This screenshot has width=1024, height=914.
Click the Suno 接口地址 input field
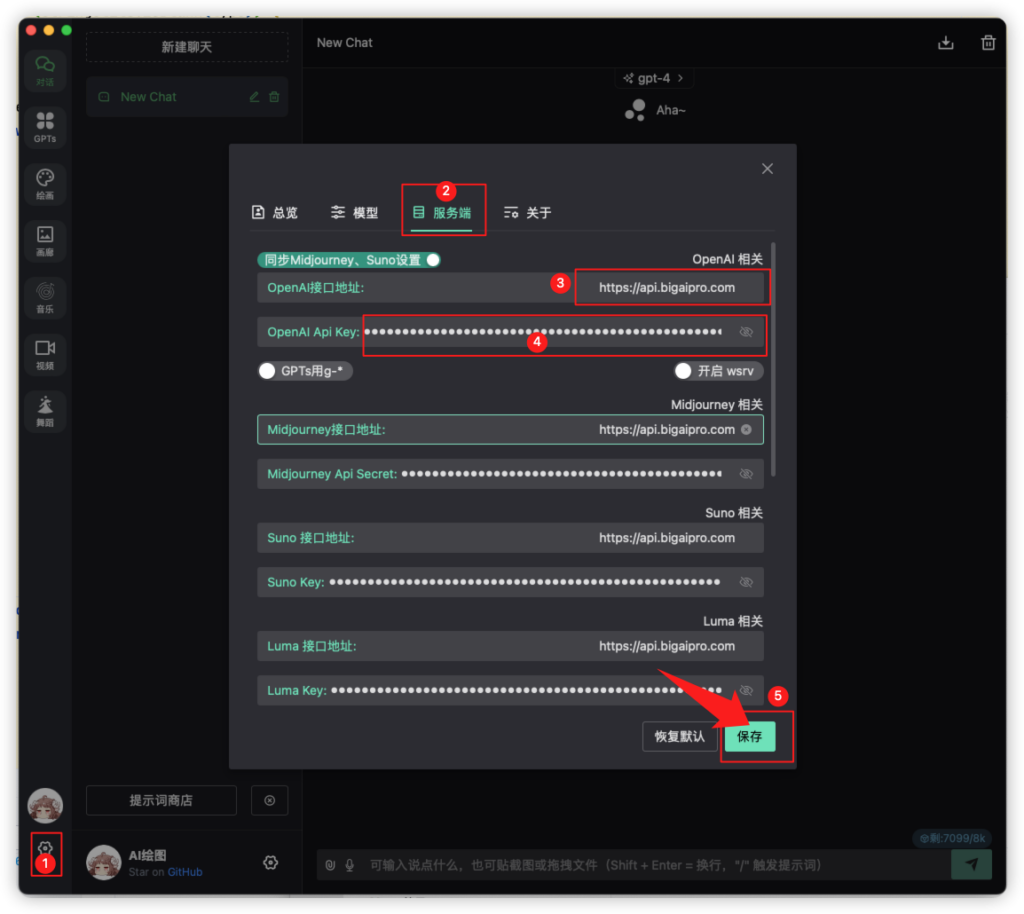tap(510, 538)
